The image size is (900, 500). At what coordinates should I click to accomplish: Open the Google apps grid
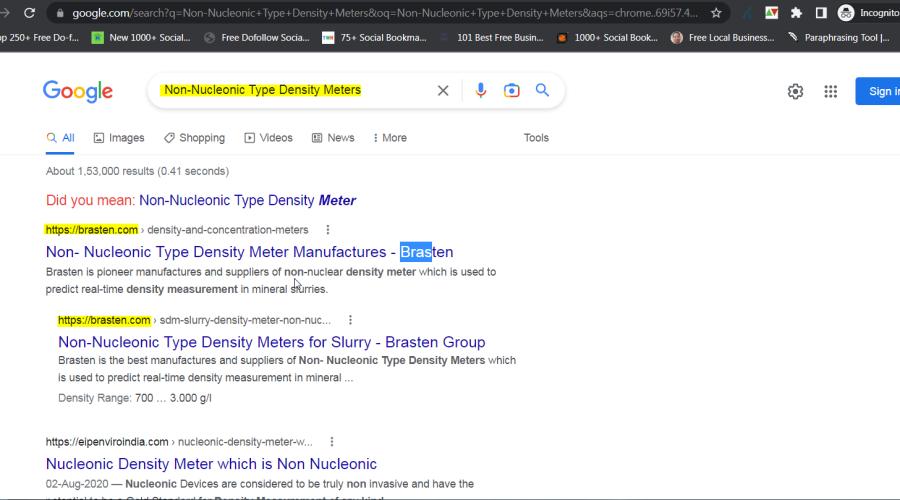[830, 92]
